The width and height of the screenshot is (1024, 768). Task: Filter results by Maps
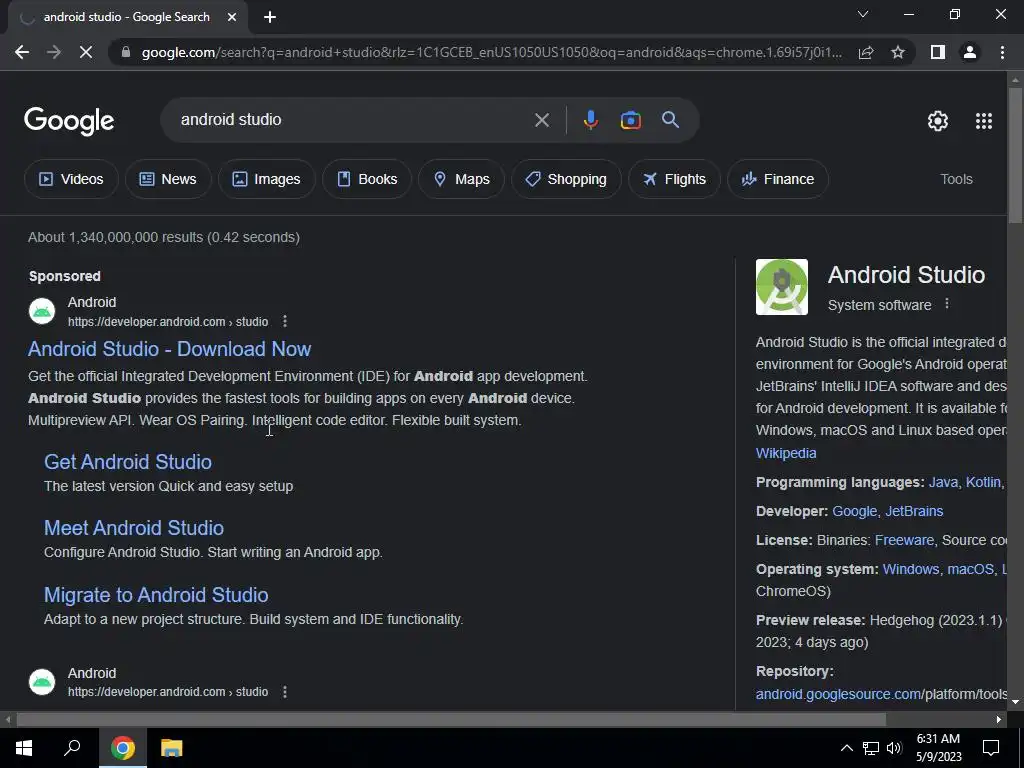coord(461,179)
